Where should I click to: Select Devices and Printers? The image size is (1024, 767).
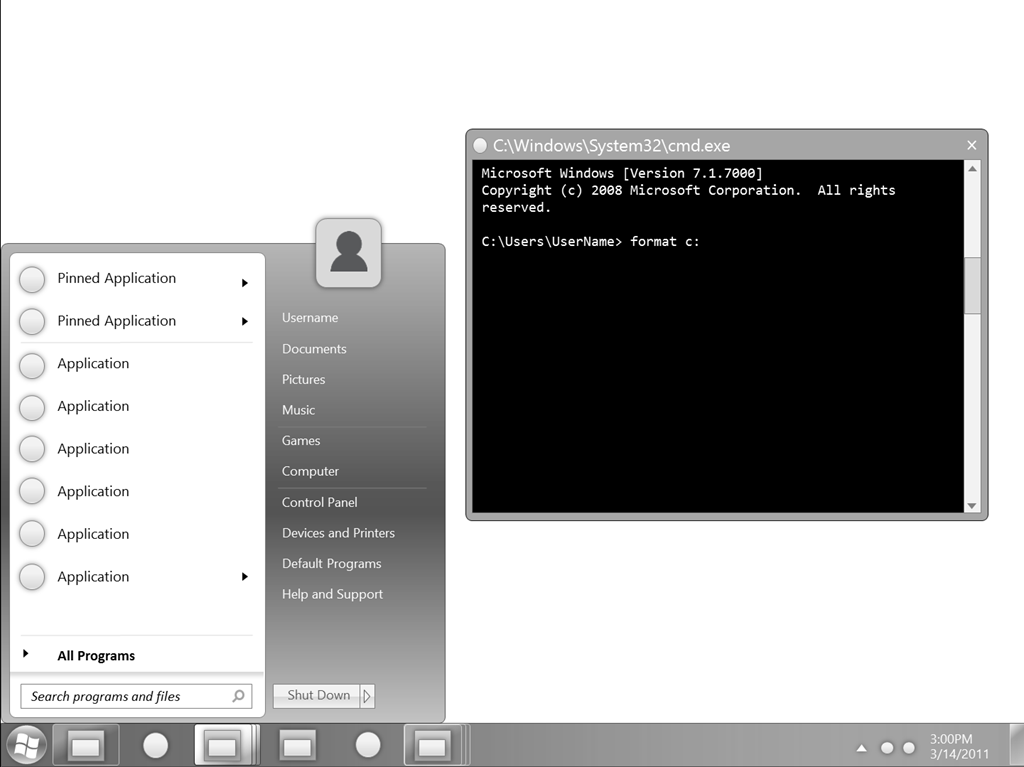338,533
